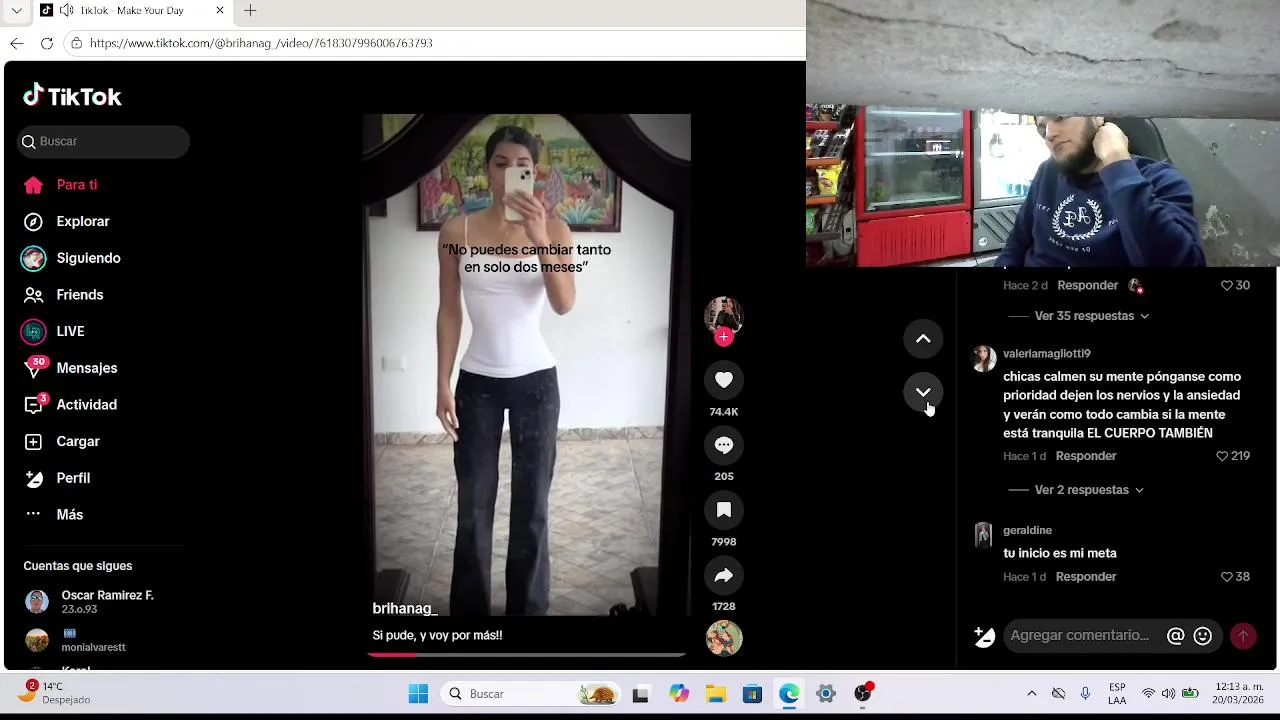
Task: Click the Windows taskbar search box
Action: point(531,694)
